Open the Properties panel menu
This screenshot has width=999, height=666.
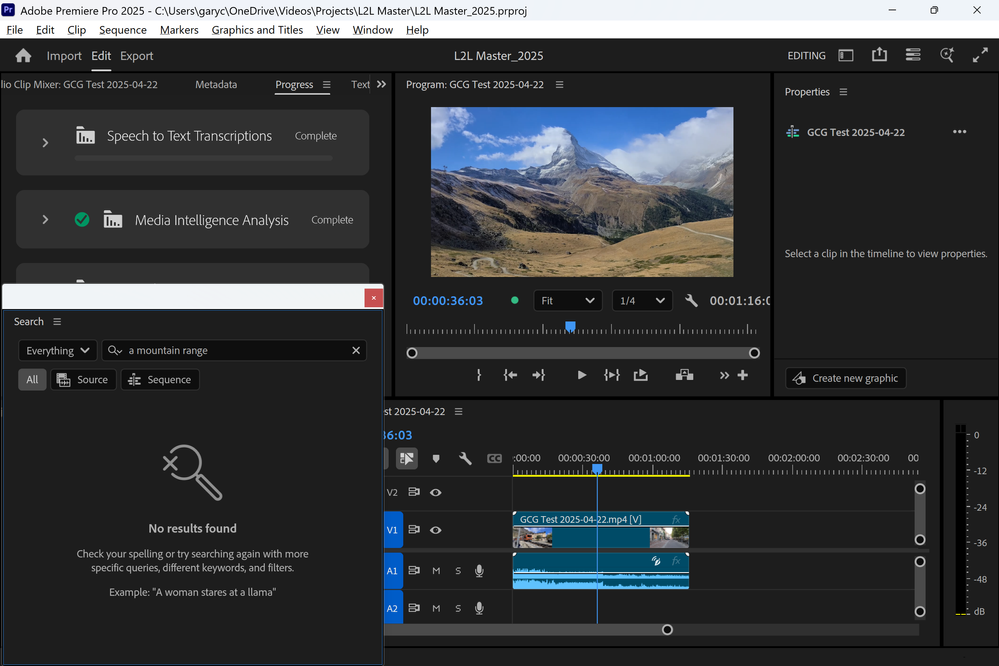tap(844, 92)
